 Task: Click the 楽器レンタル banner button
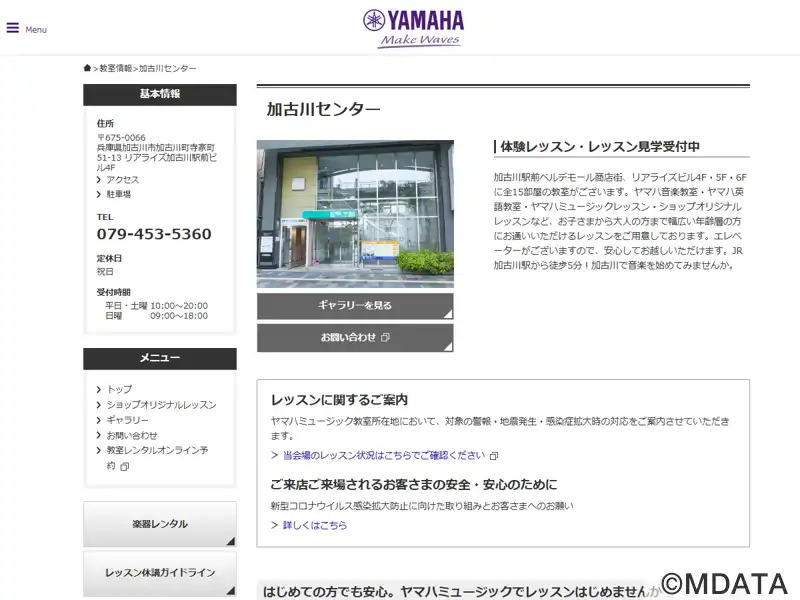pyautogui.click(x=160, y=524)
